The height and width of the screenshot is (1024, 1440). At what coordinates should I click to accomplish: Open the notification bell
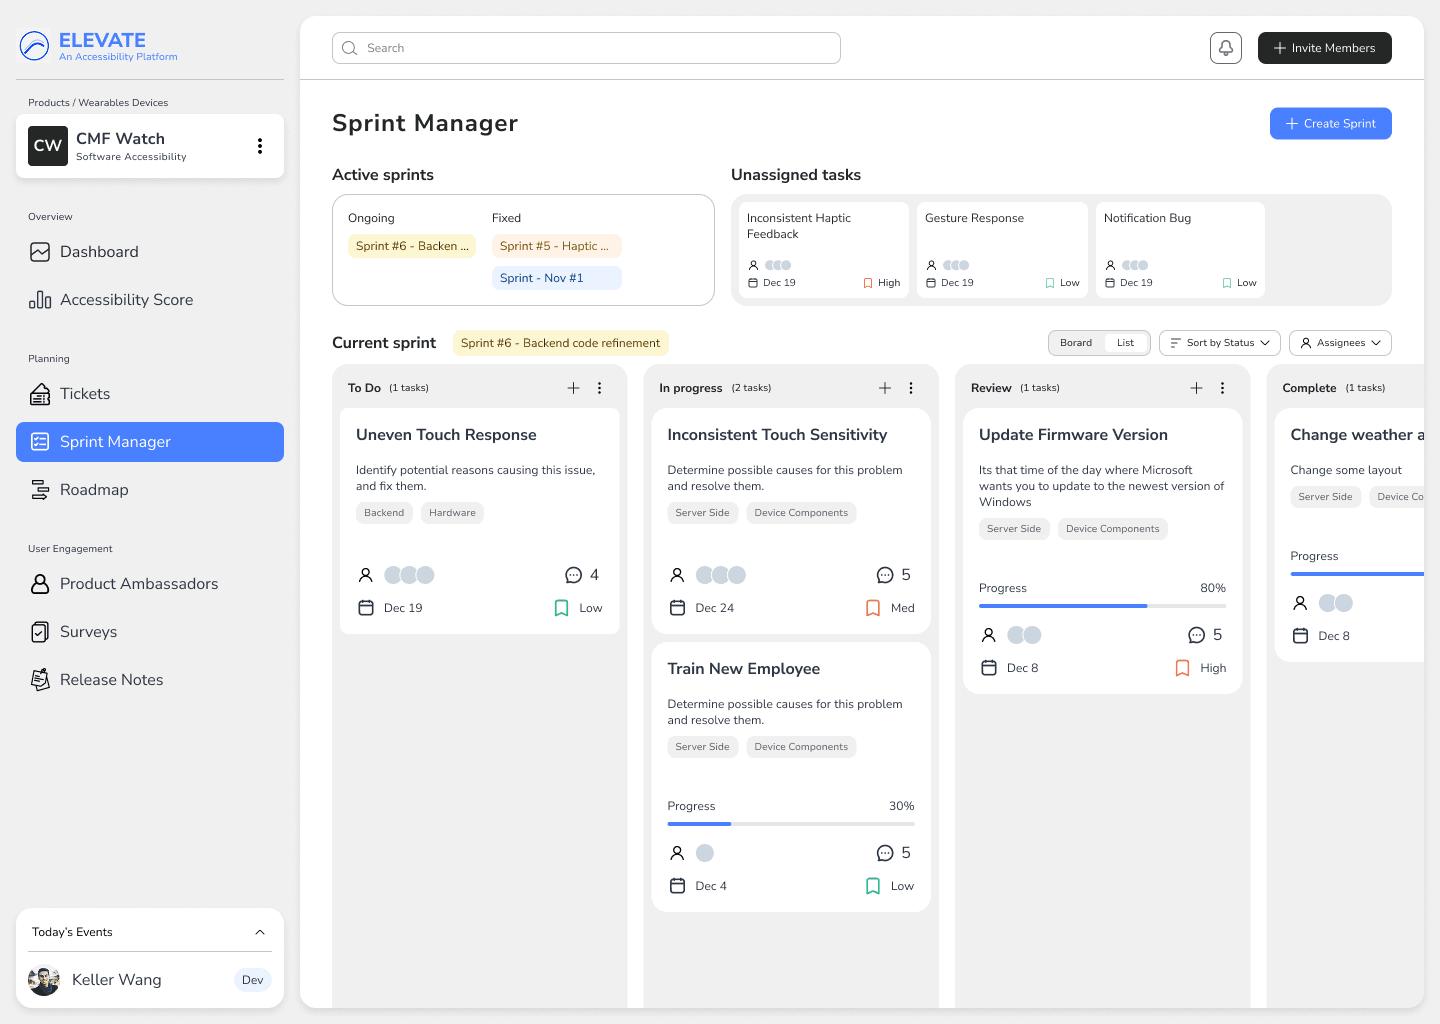pyautogui.click(x=1225, y=47)
